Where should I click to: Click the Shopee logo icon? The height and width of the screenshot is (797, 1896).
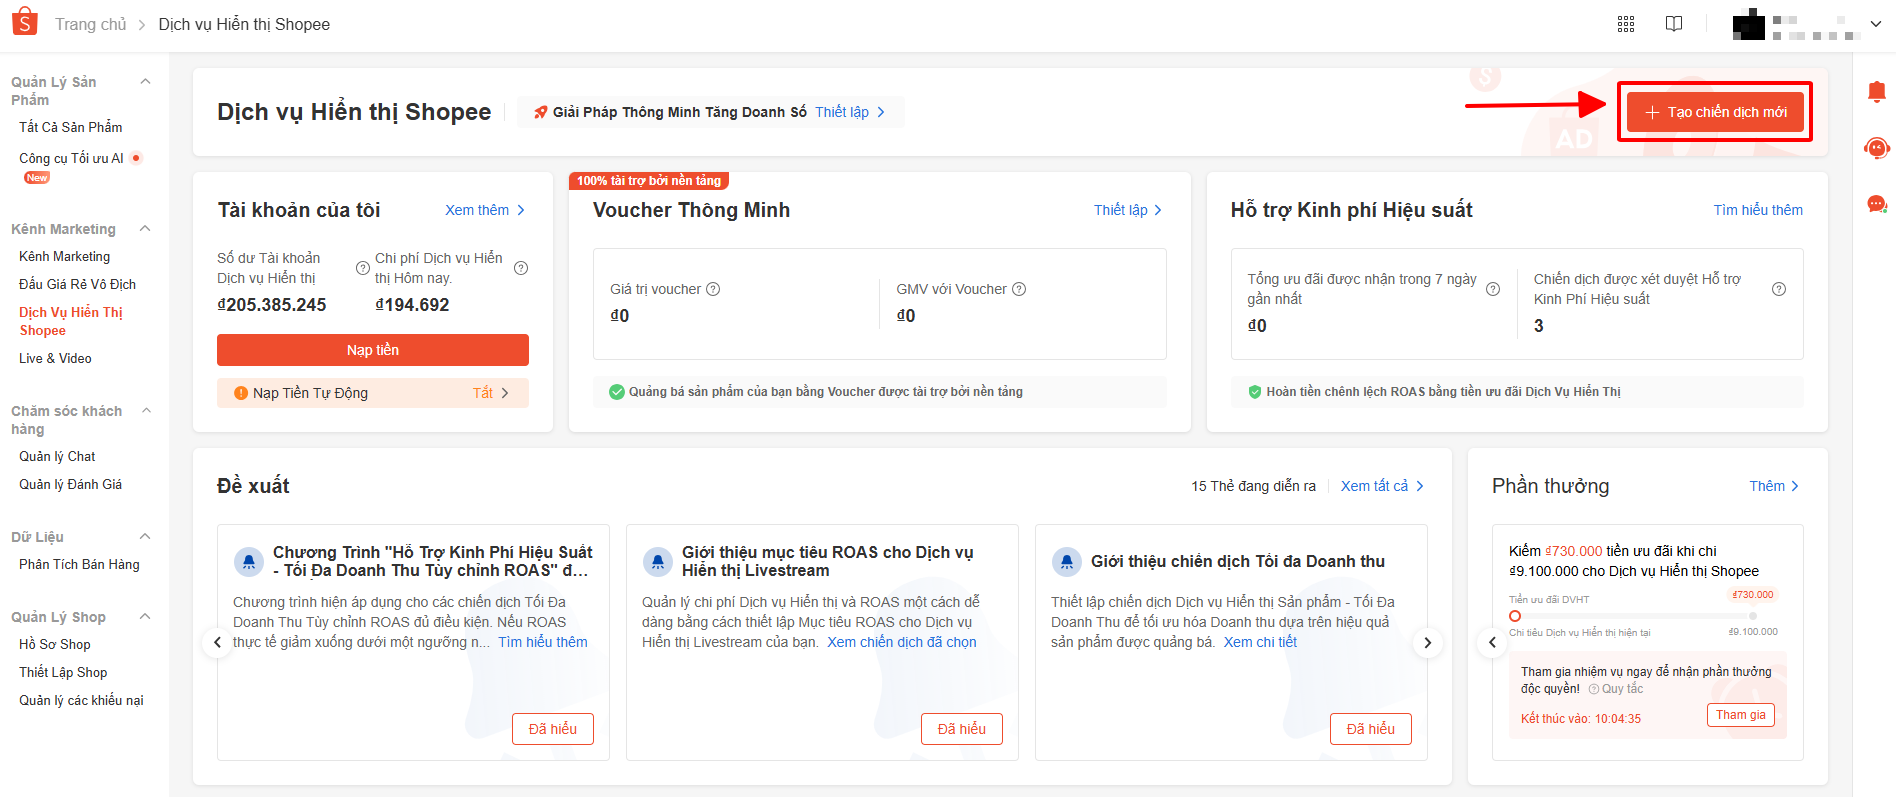coord(24,22)
